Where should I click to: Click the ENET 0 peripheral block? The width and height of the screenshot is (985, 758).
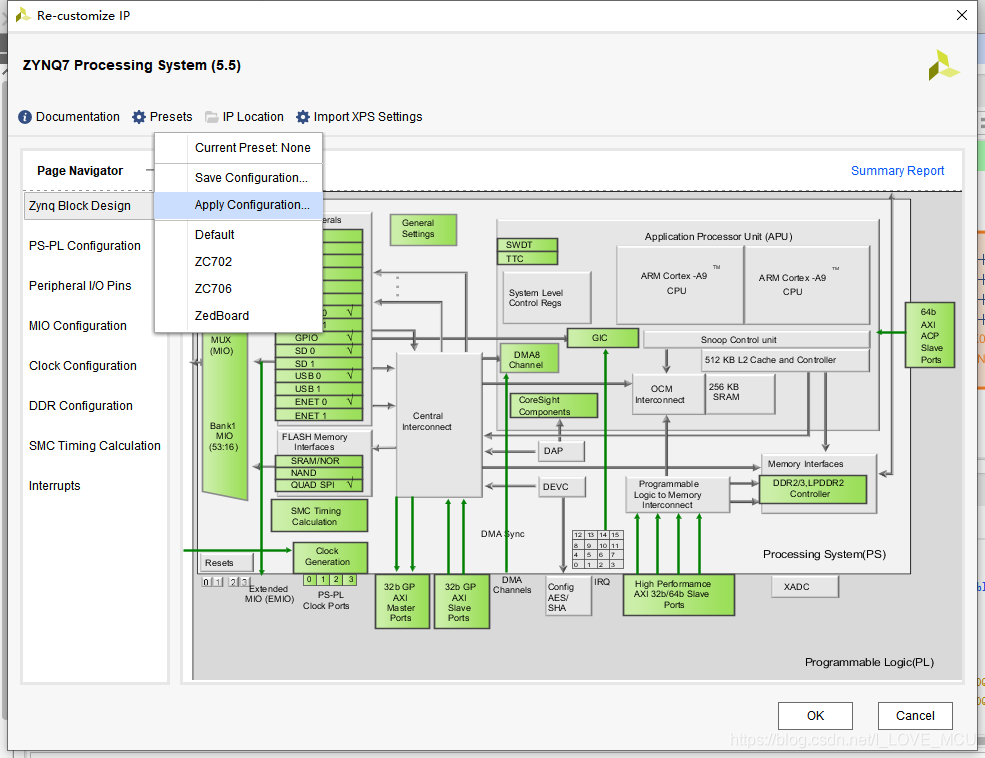point(318,402)
